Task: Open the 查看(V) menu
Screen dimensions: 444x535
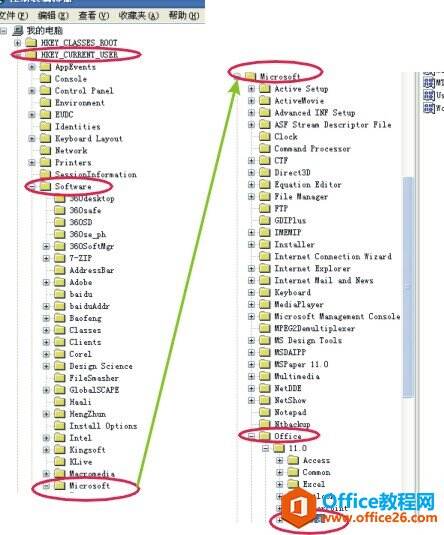Action: pyautogui.click(x=94, y=16)
